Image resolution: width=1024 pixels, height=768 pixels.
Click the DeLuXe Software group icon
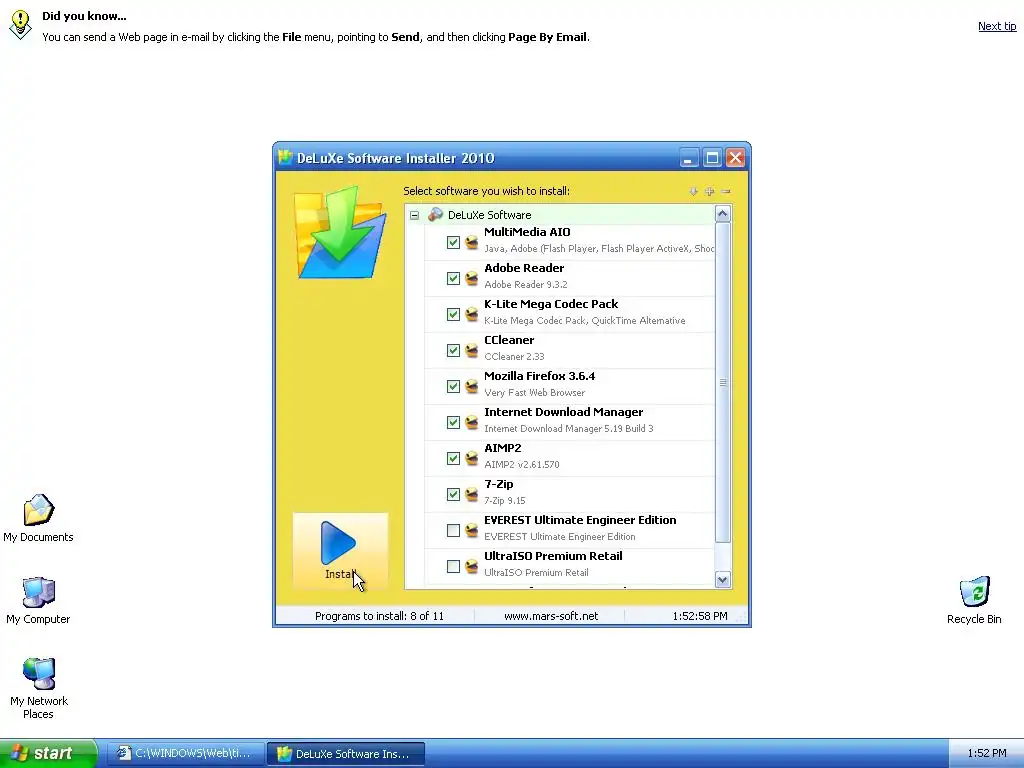click(x=435, y=214)
